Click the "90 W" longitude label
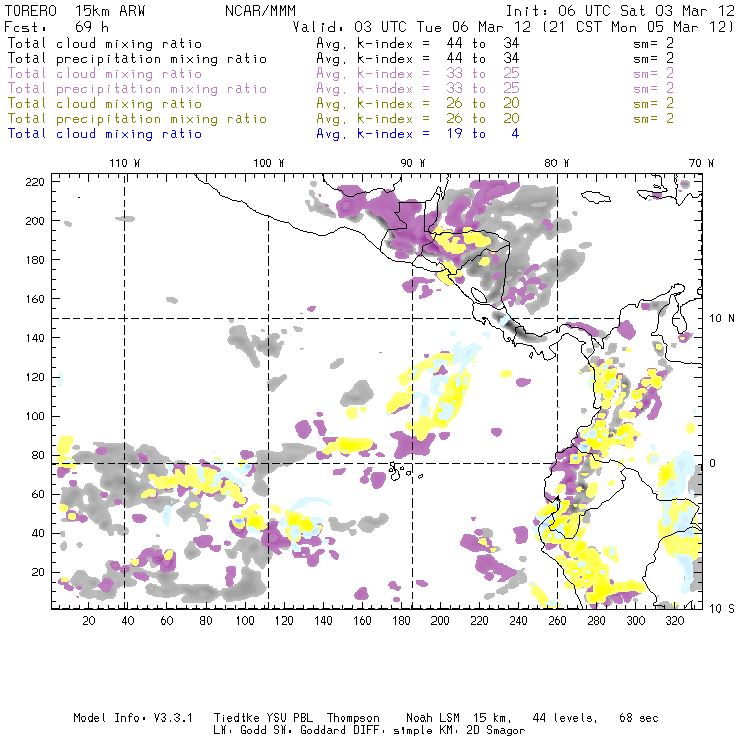740x740 pixels. click(x=413, y=163)
